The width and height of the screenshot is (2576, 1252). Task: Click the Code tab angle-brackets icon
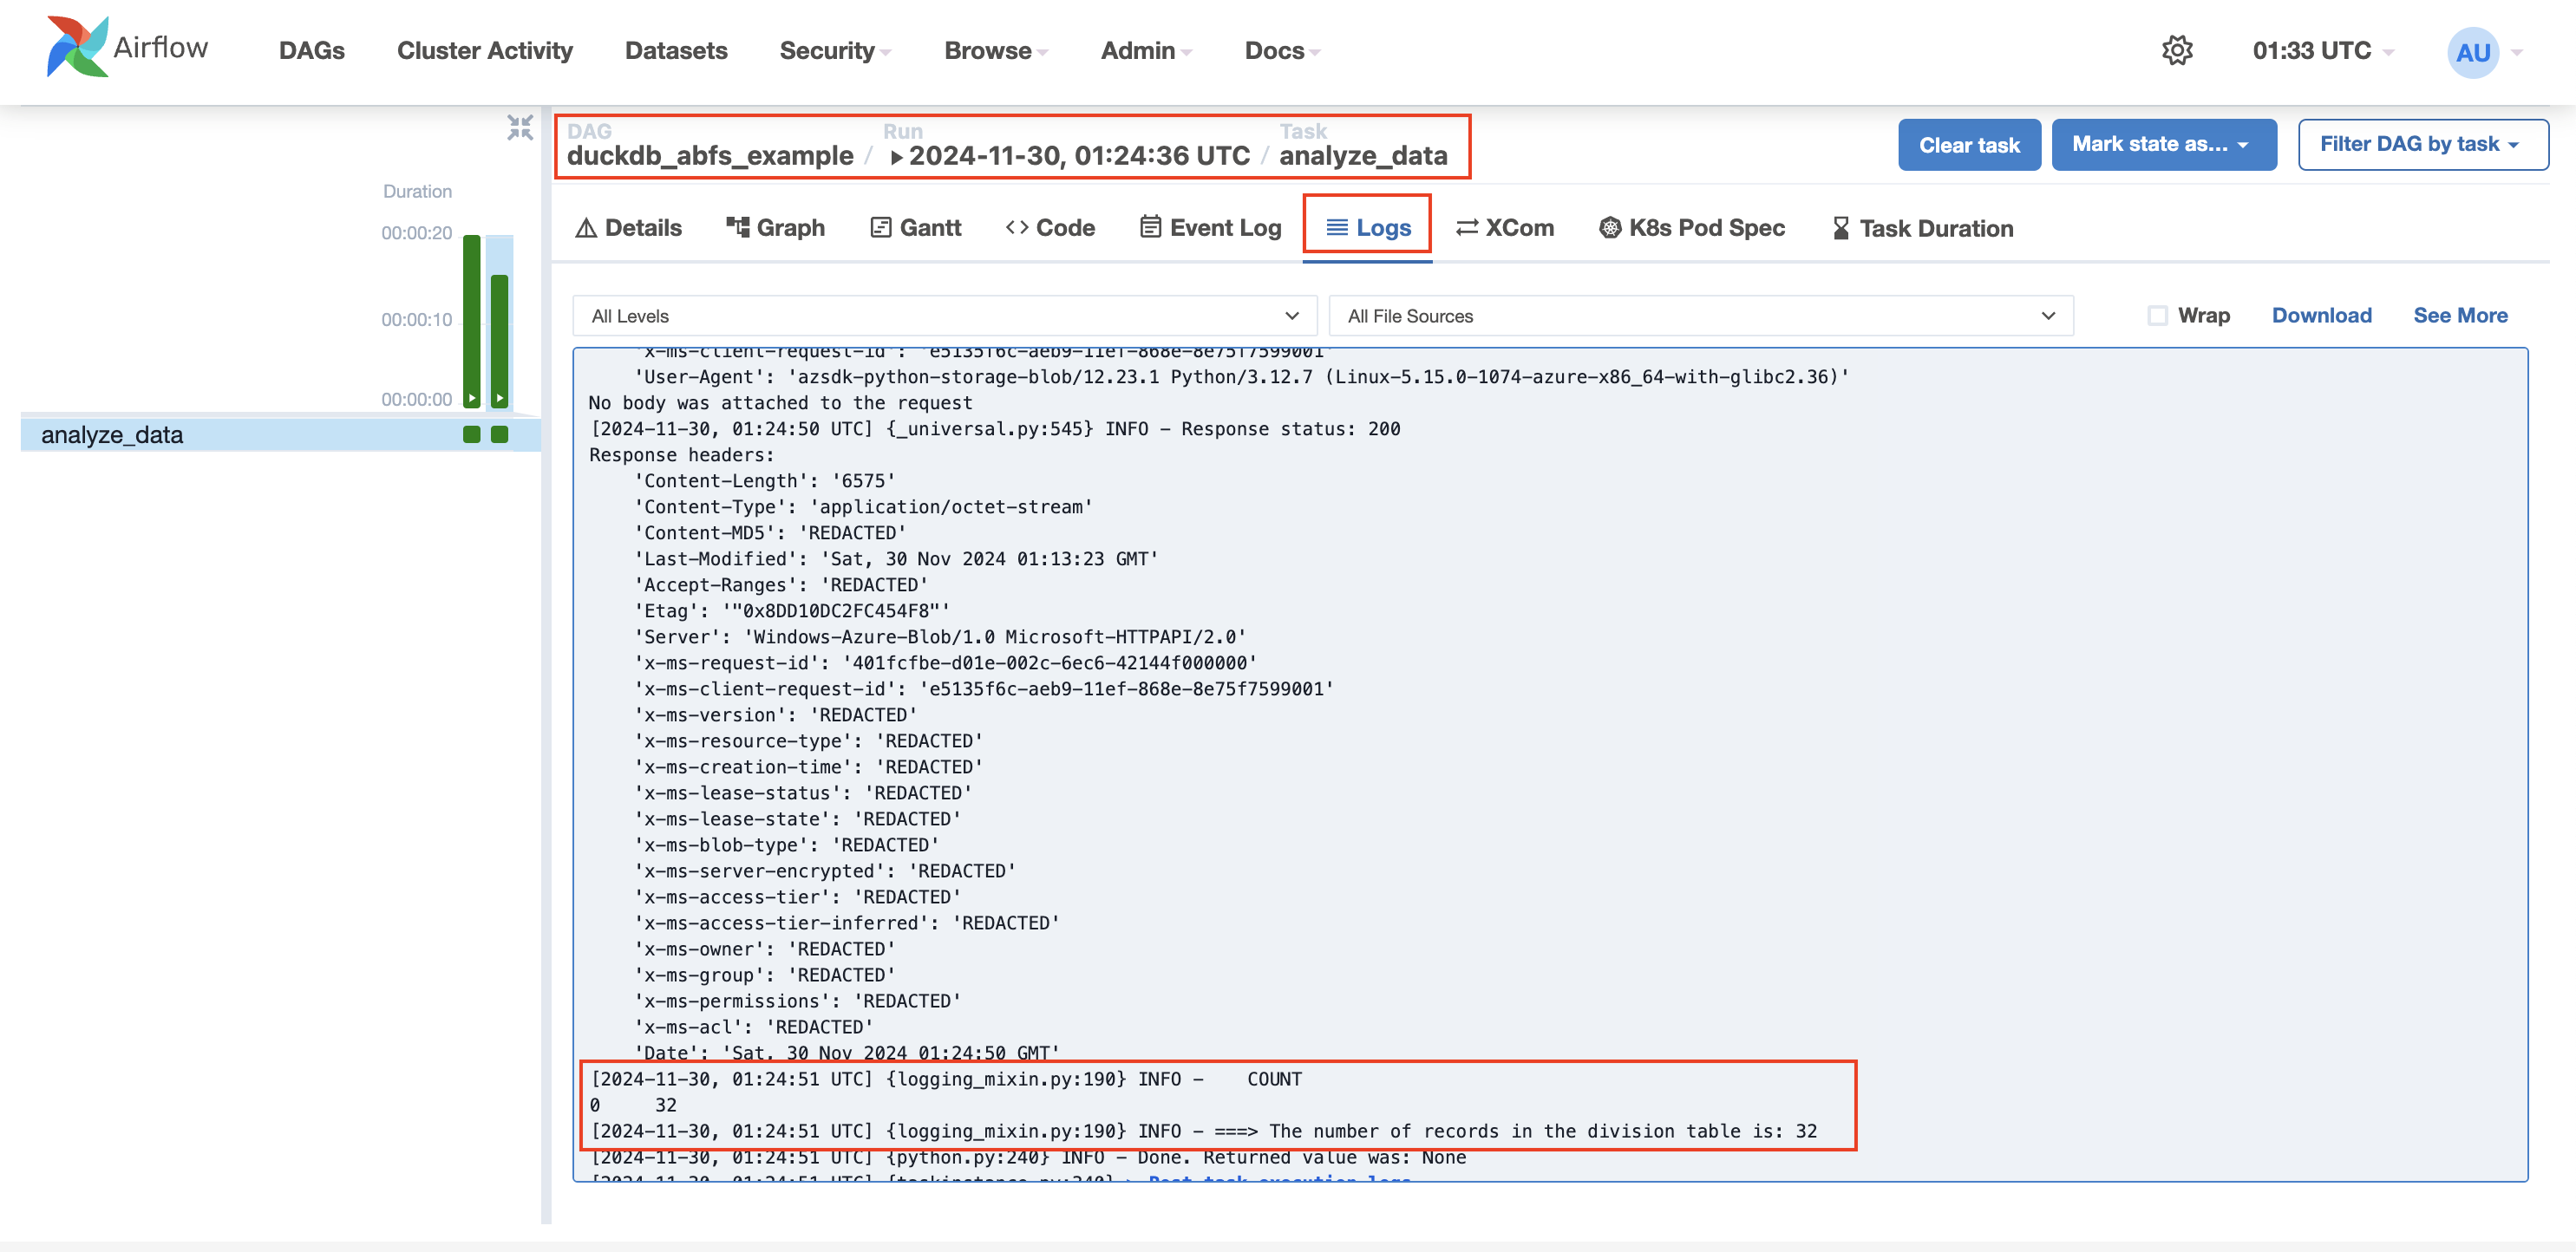(x=1017, y=228)
